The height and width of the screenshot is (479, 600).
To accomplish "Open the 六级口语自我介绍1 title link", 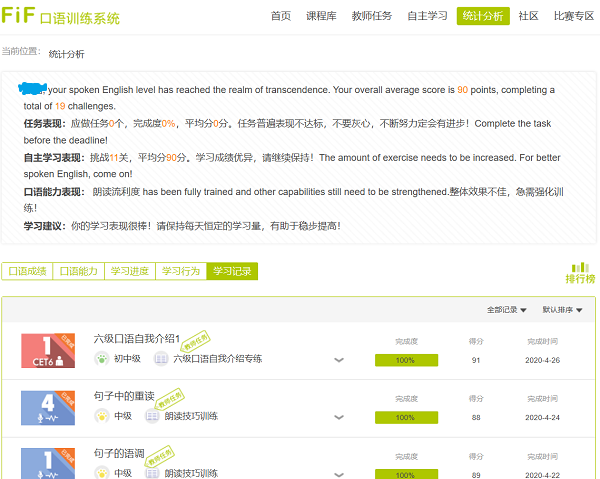I will pos(137,339).
